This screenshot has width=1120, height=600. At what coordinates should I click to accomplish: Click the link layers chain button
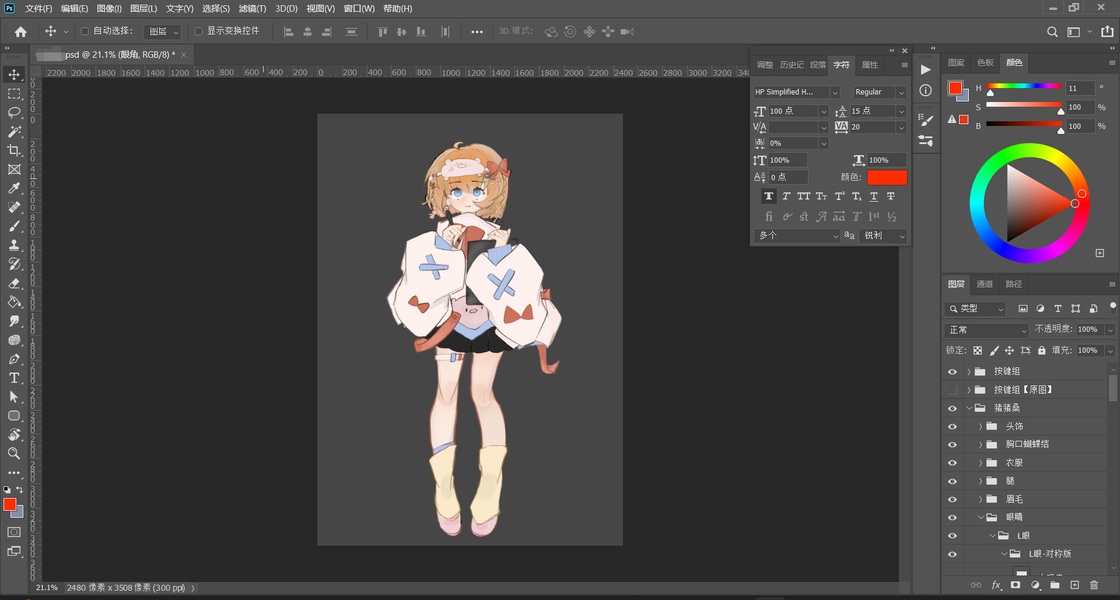pyautogui.click(x=976, y=585)
